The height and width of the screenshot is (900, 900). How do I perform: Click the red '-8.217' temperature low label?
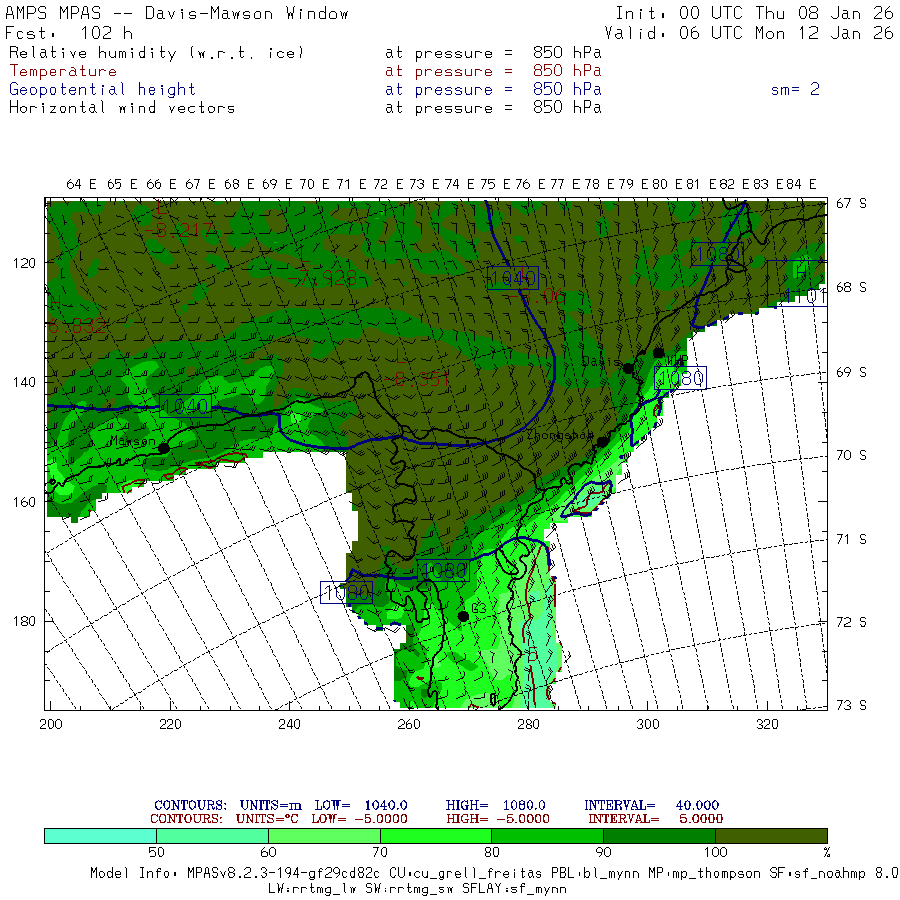point(179,230)
